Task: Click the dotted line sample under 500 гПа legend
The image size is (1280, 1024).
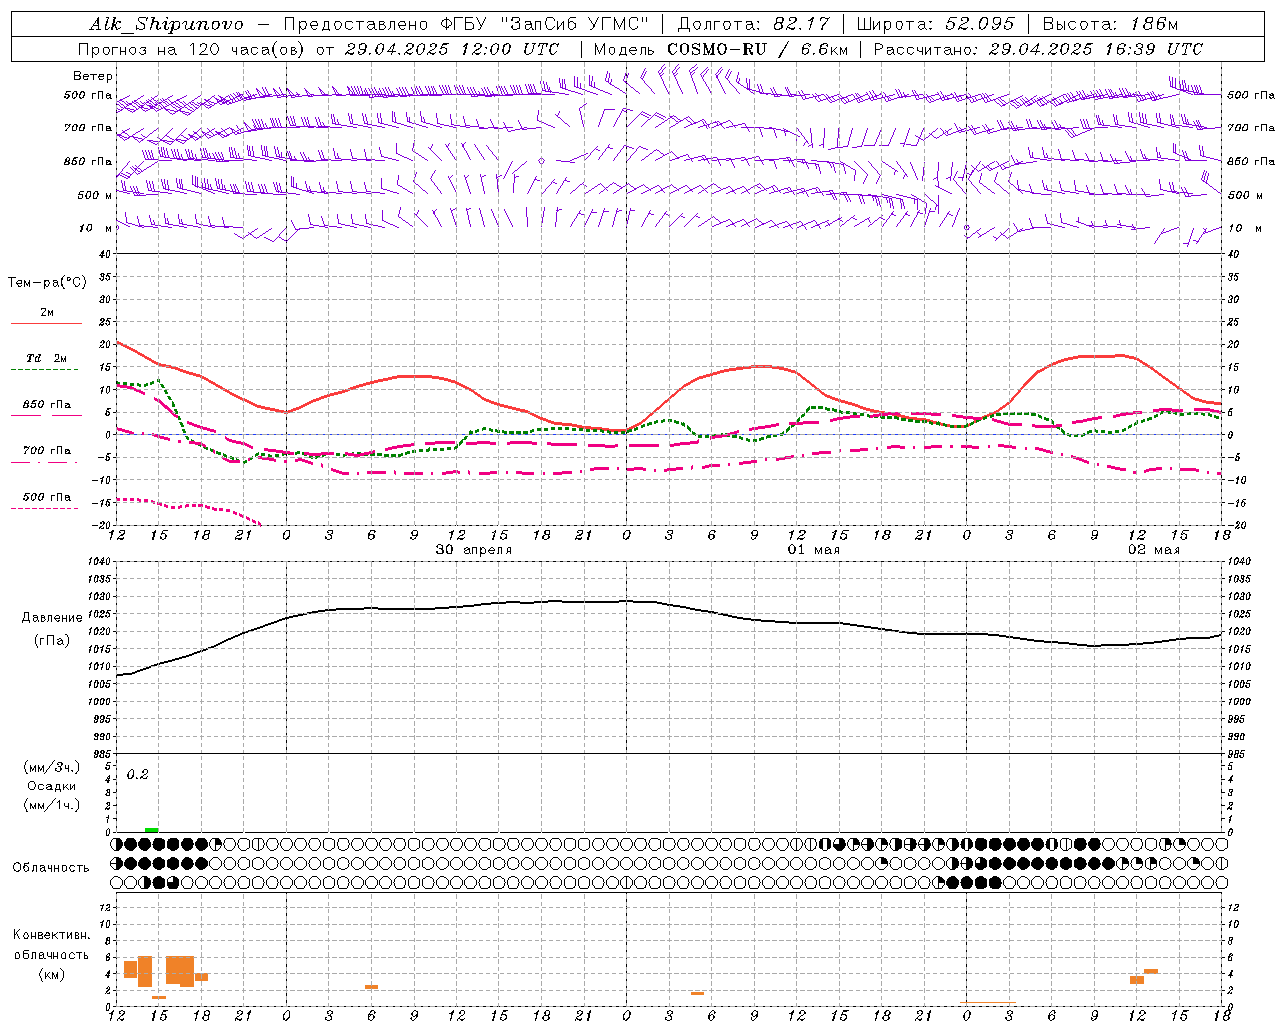Action: (x=44, y=509)
